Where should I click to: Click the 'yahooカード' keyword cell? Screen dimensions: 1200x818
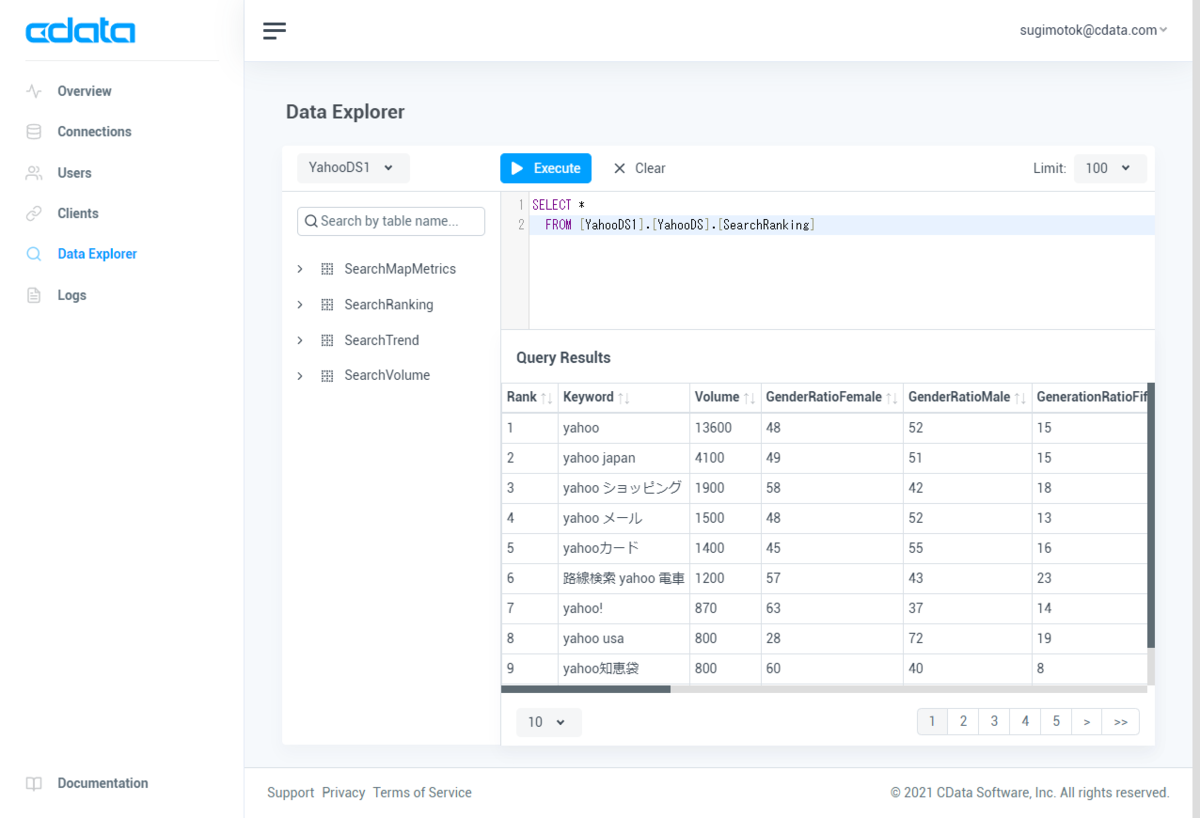click(x=624, y=548)
